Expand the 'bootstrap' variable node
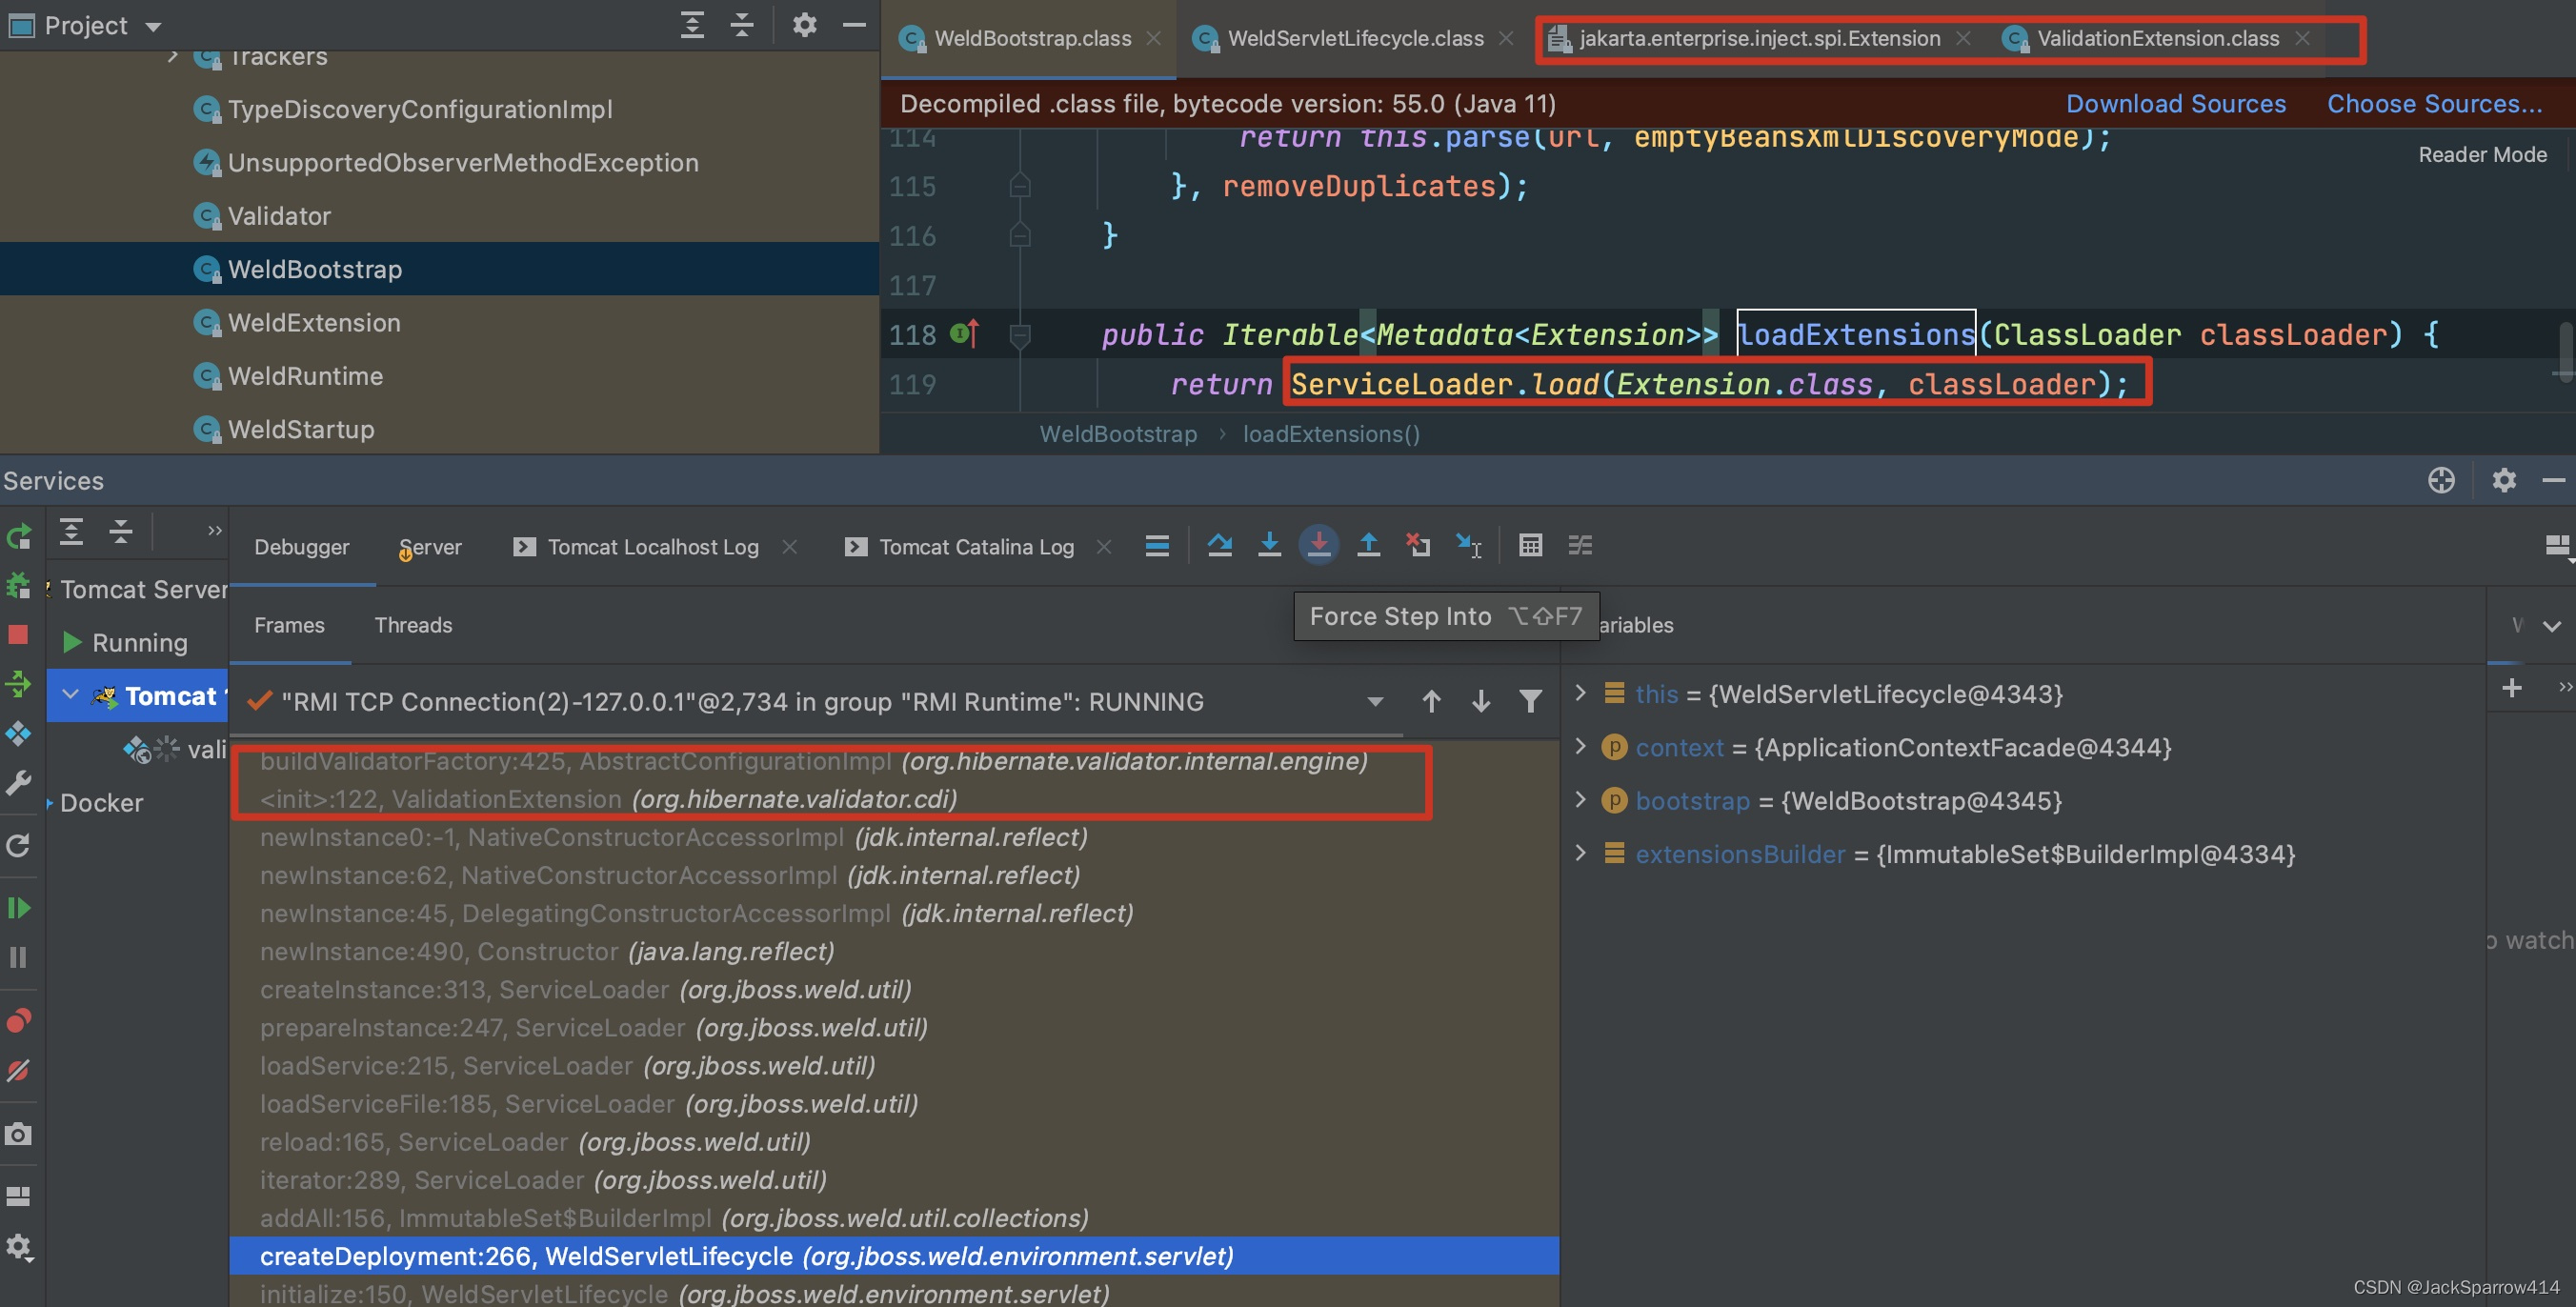This screenshot has width=2576, height=1307. click(1581, 799)
